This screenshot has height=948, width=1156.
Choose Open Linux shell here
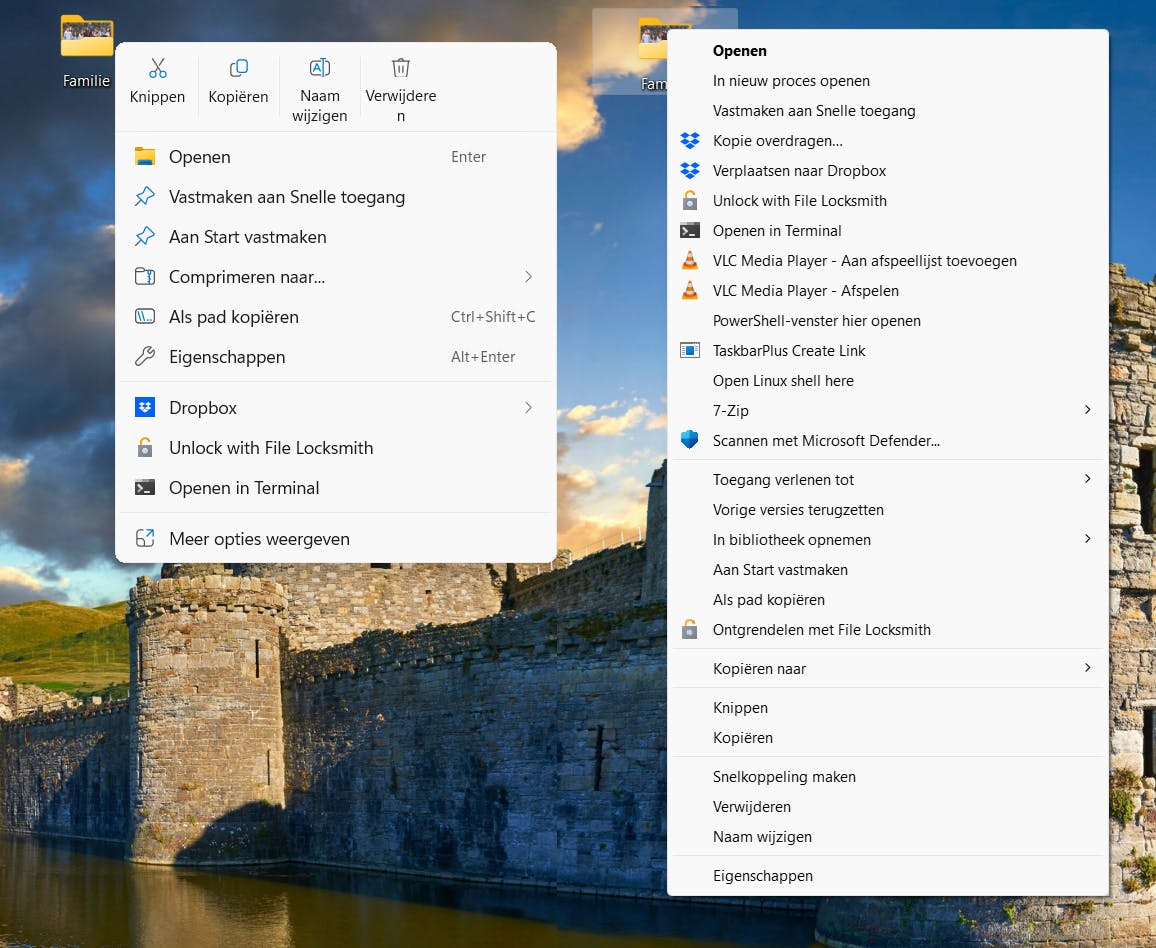point(782,381)
